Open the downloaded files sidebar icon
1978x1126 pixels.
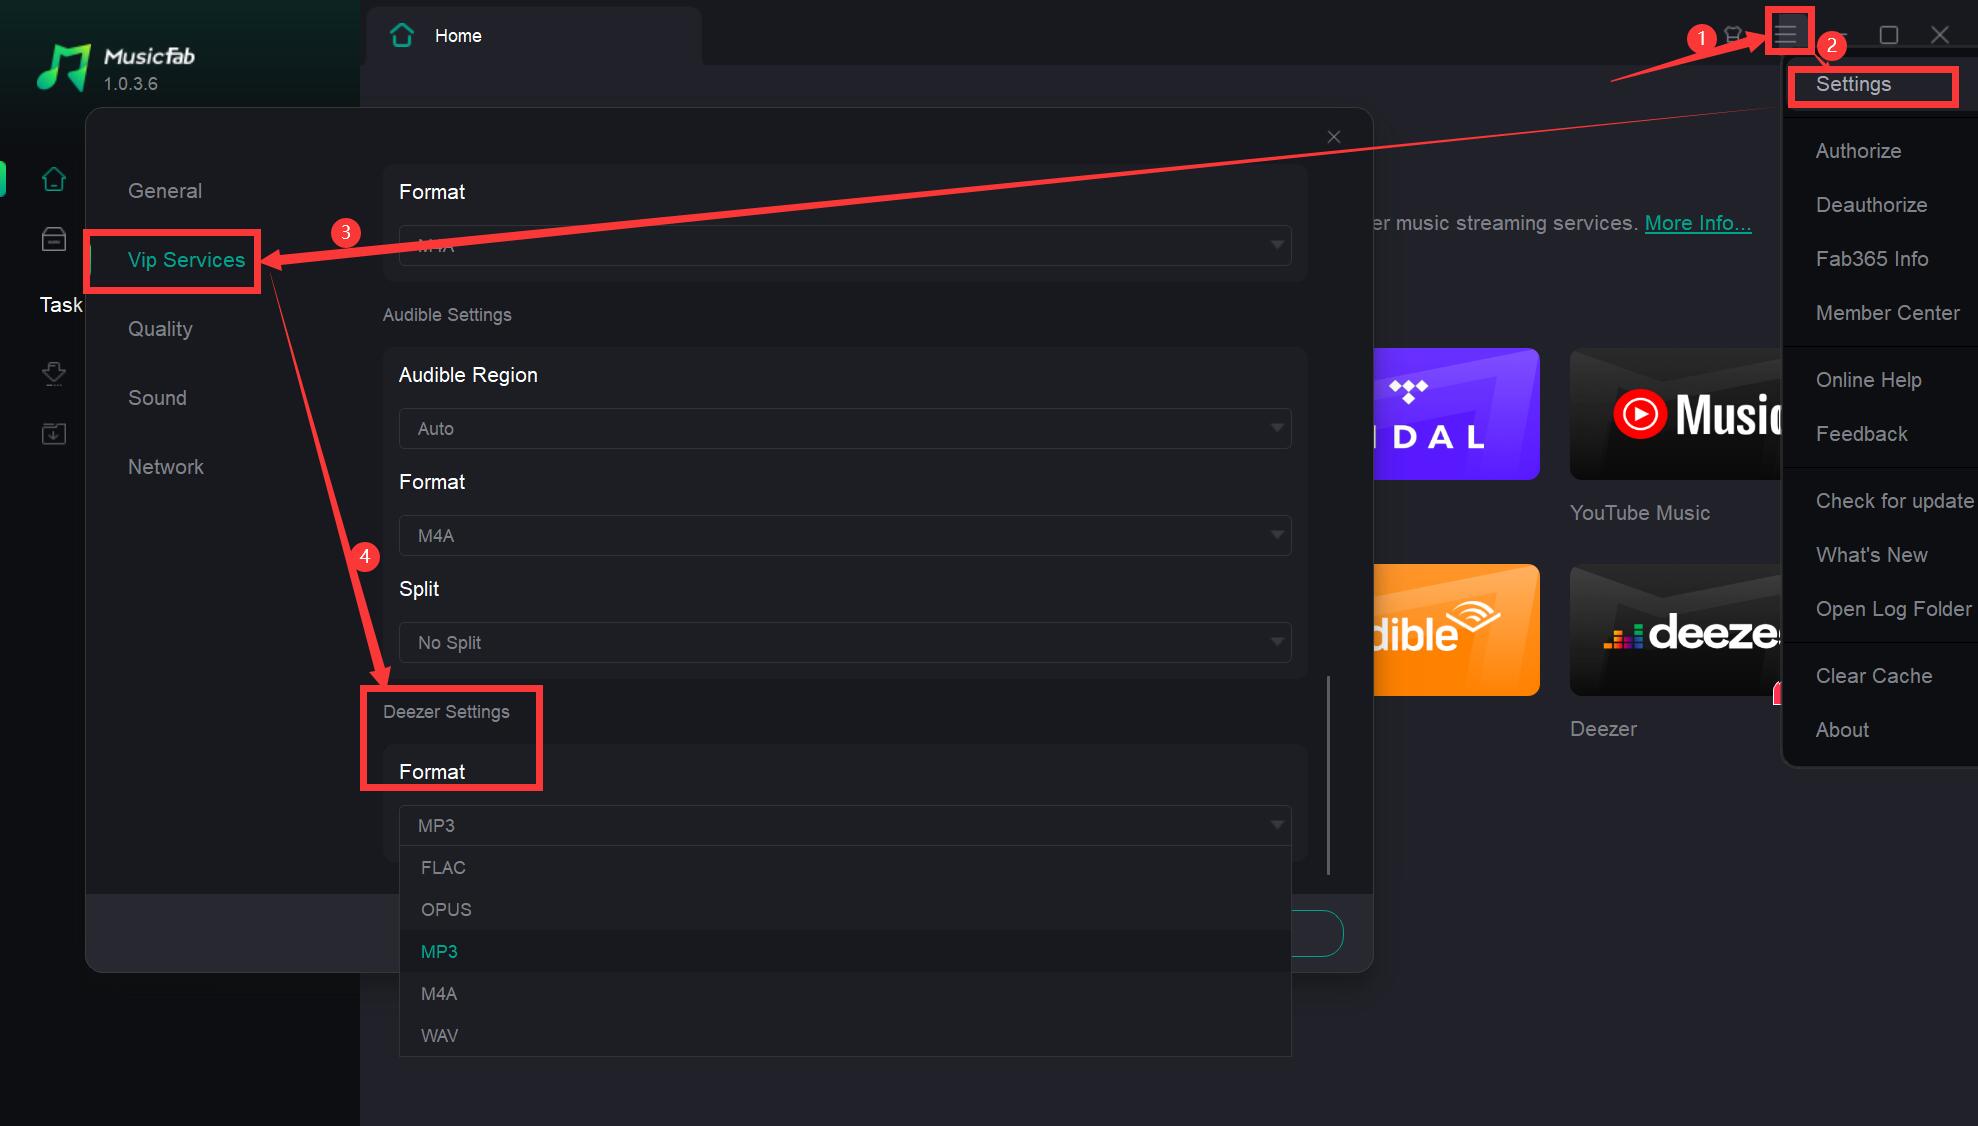[54, 434]
